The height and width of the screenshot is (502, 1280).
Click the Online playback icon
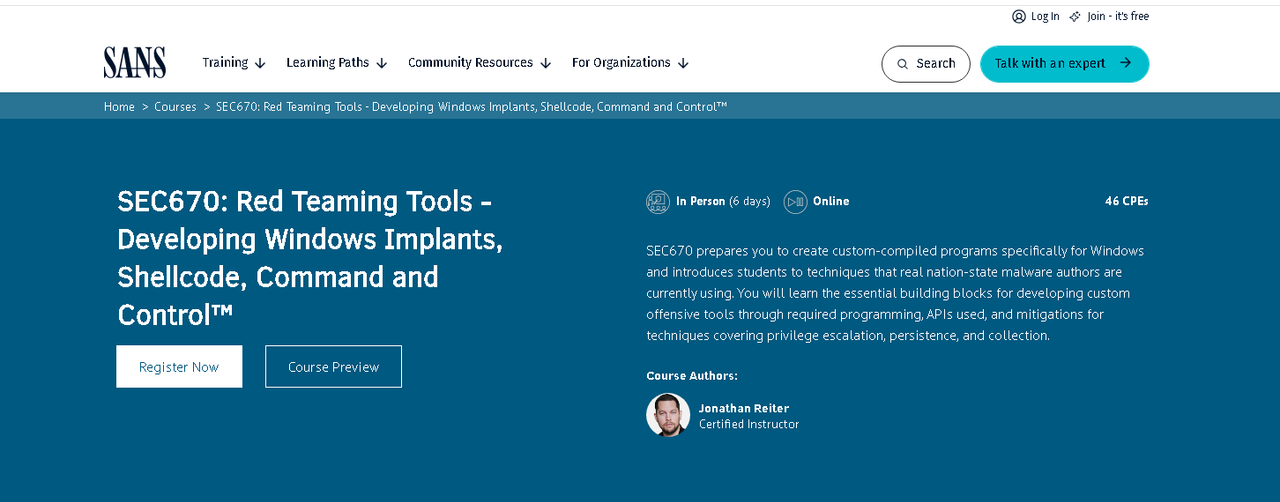[x=795, y=201]
